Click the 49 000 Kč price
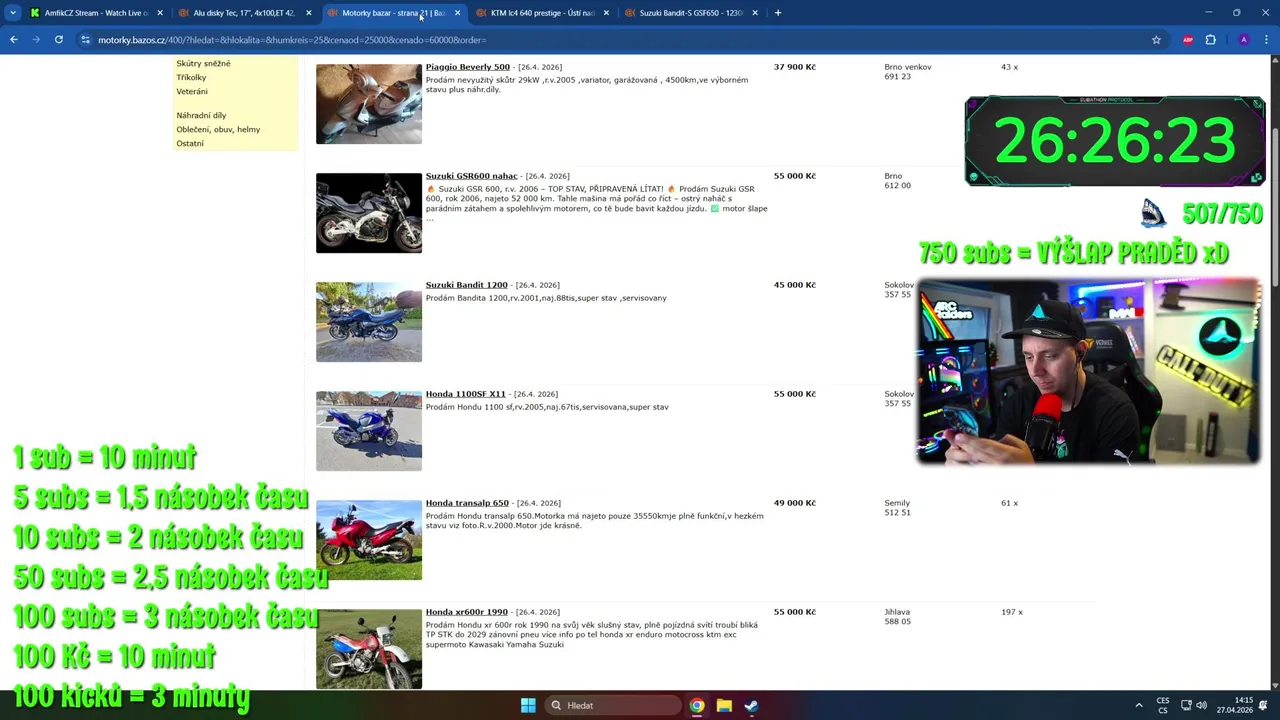 794,503
